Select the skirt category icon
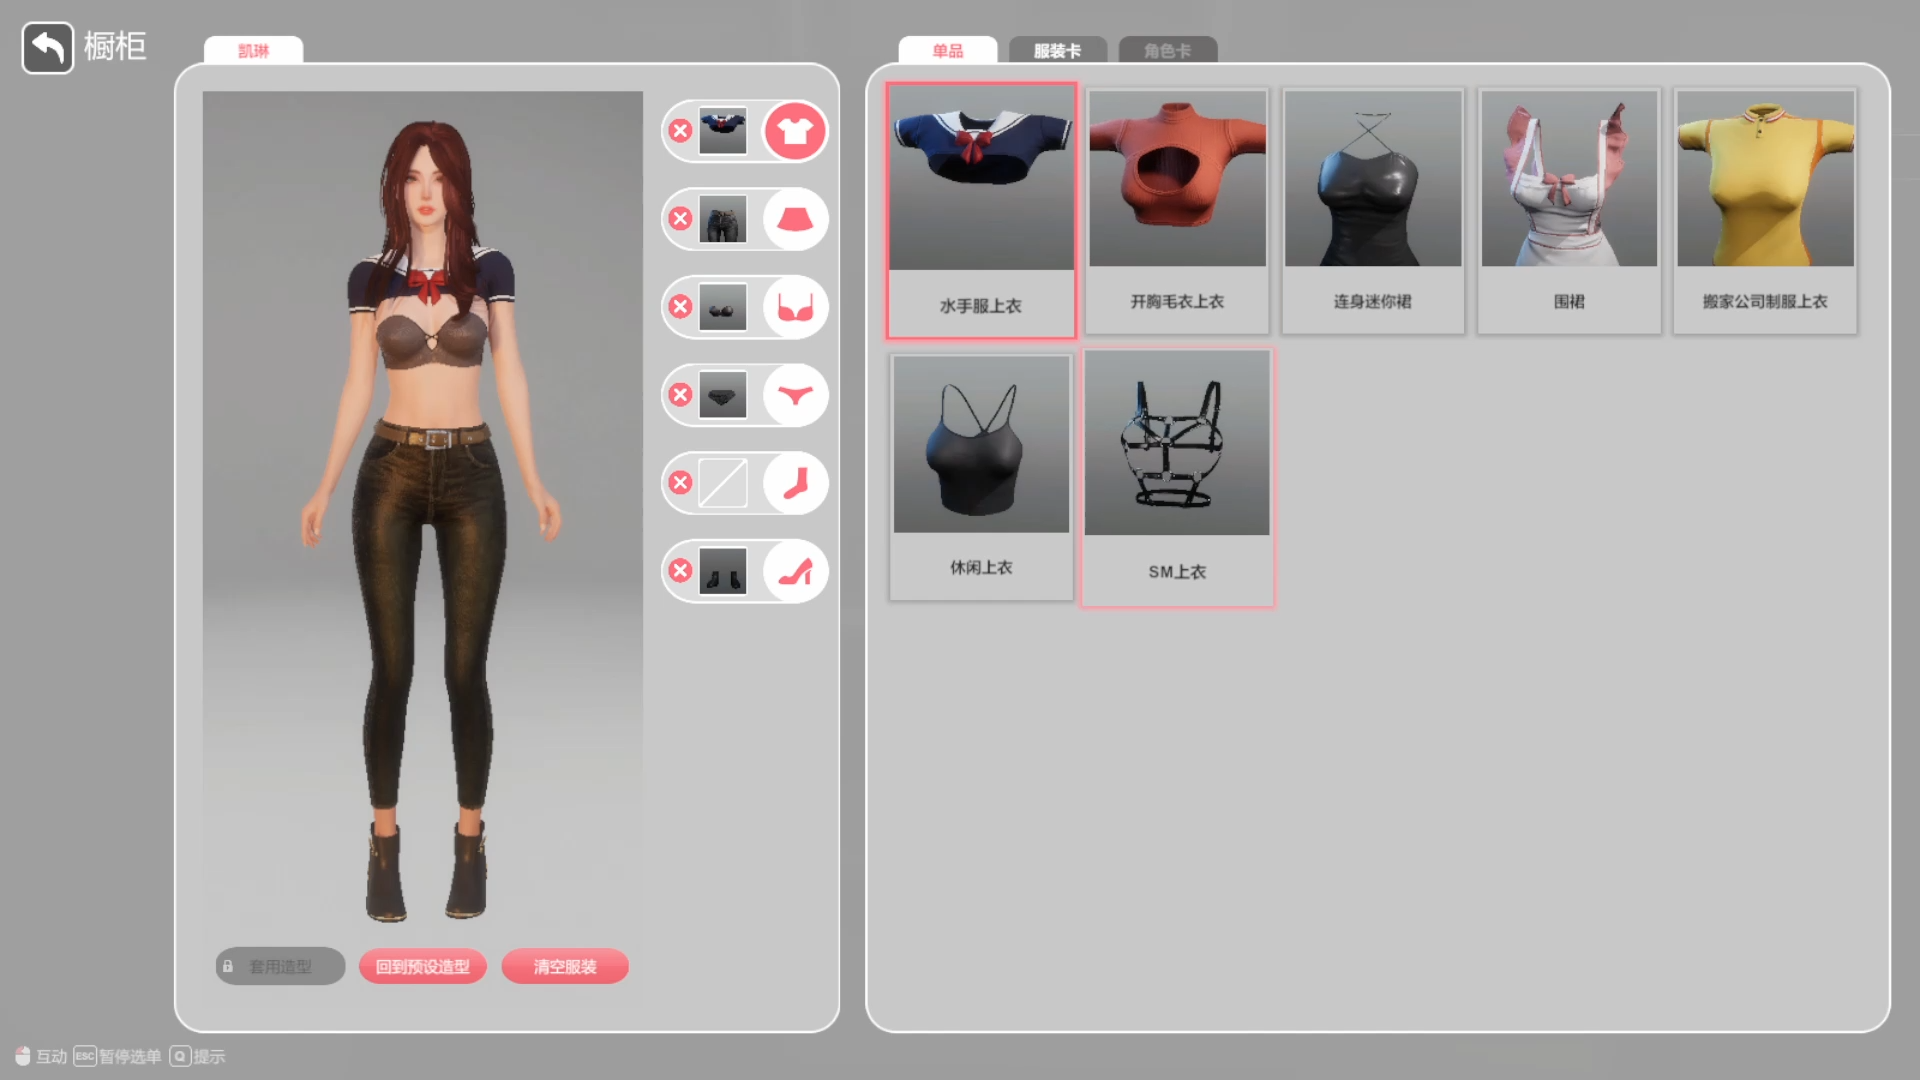The width and height of the screenshot is (1920, 1080). pos(795,219)
